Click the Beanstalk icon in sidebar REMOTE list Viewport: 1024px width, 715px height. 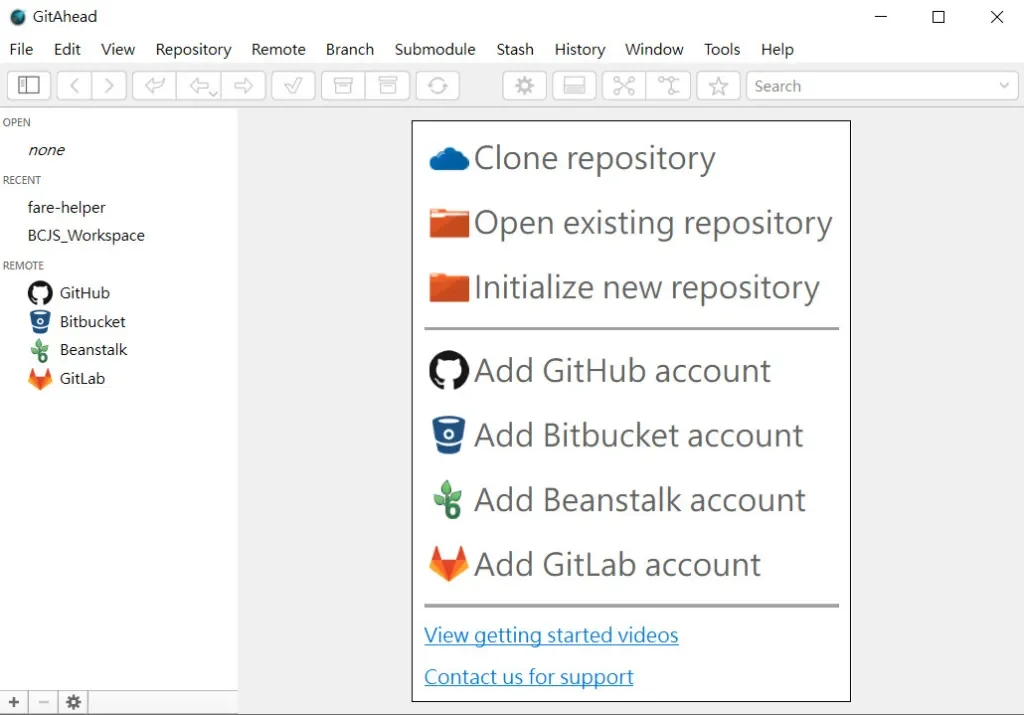tap(40, 351)
